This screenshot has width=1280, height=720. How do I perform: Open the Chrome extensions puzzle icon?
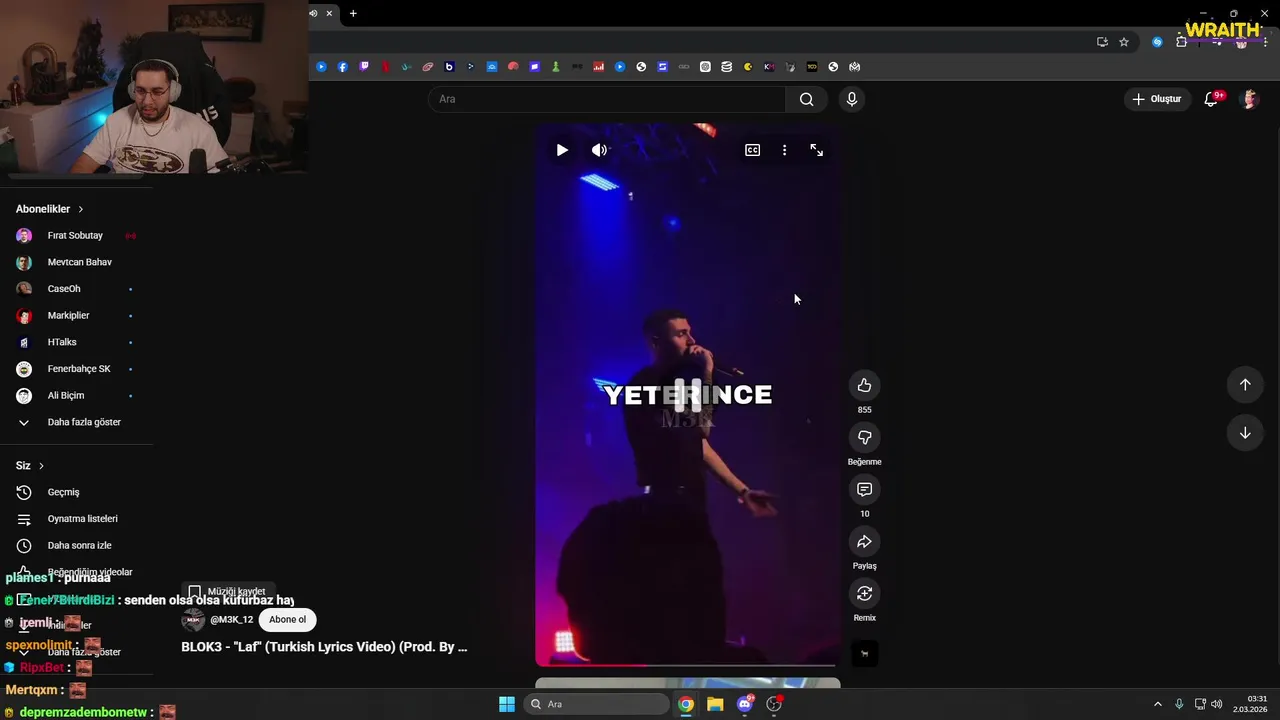click(x=1182, y=42)
